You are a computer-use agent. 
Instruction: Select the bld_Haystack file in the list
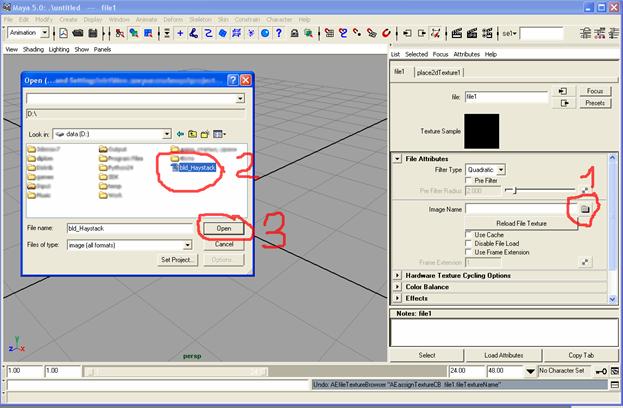pos(193,167)
